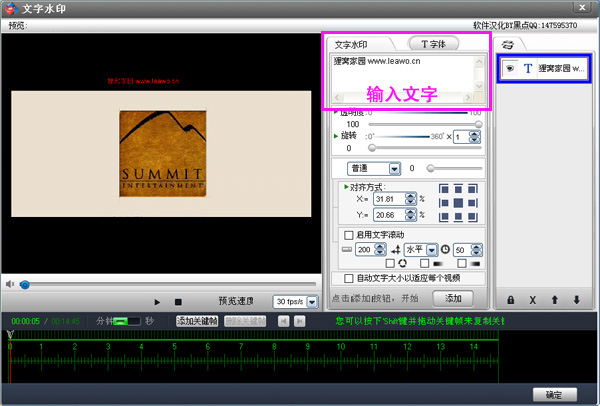
Task: Click the greyed keyframe delete button
Action: tap(245, 321)
